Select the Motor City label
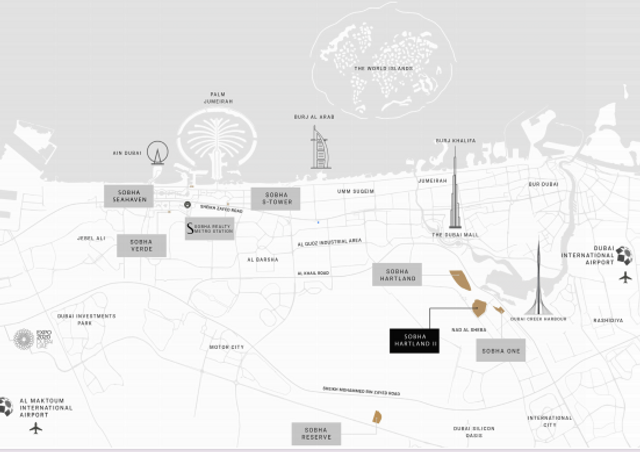The width and height of the screenshot is (640, 452). pyautogui.click(x=227, y=347)
